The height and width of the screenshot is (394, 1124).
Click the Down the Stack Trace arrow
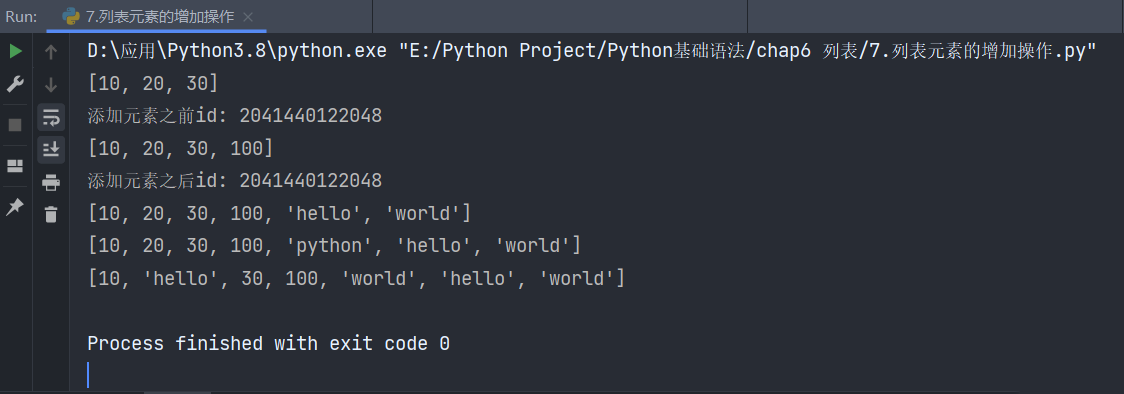[51, 85]
